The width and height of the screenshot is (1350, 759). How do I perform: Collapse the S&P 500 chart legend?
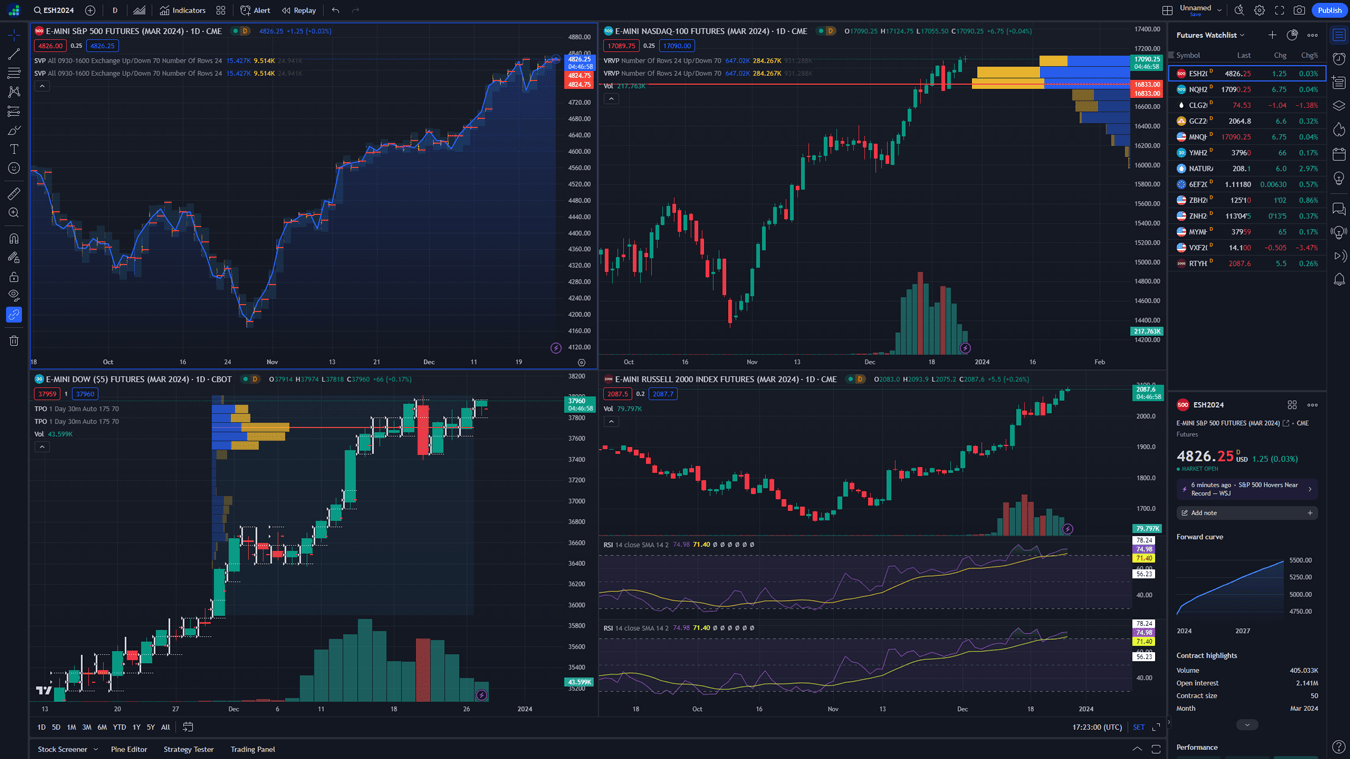click(42, 86)
